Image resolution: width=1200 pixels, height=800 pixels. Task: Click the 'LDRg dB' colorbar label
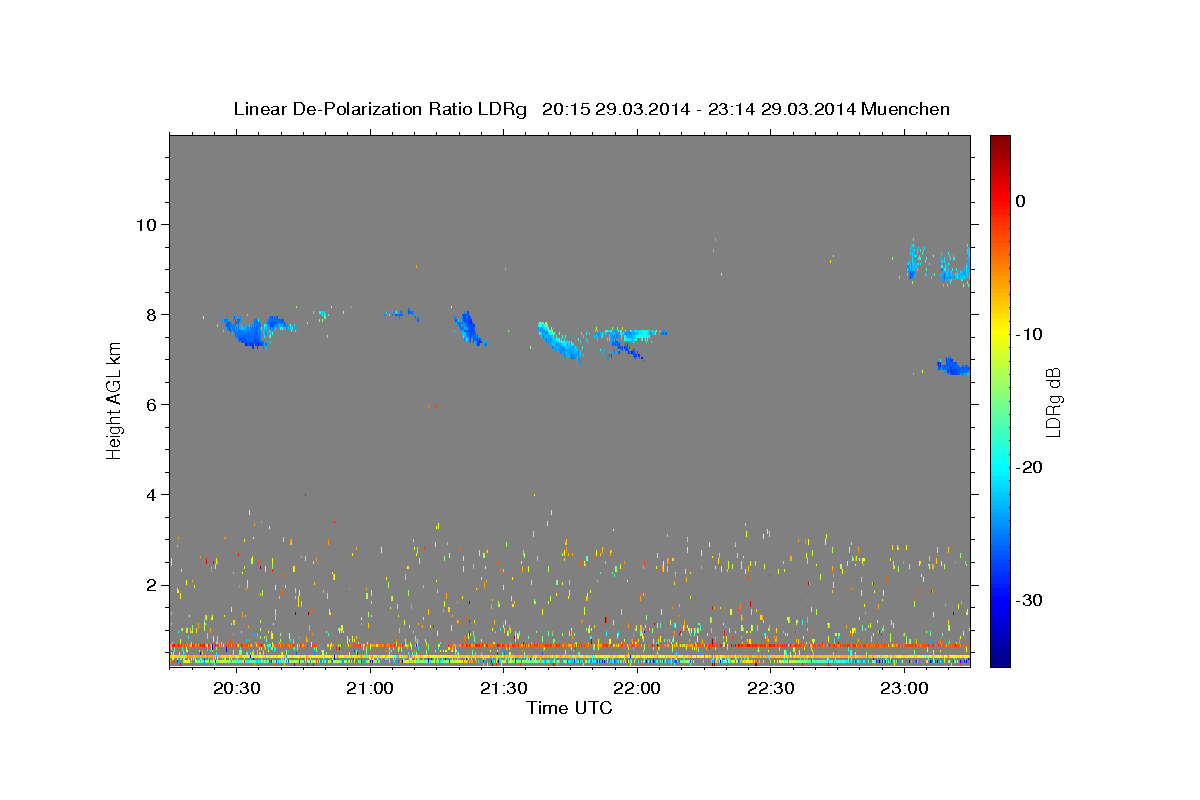coord(1053,402)
